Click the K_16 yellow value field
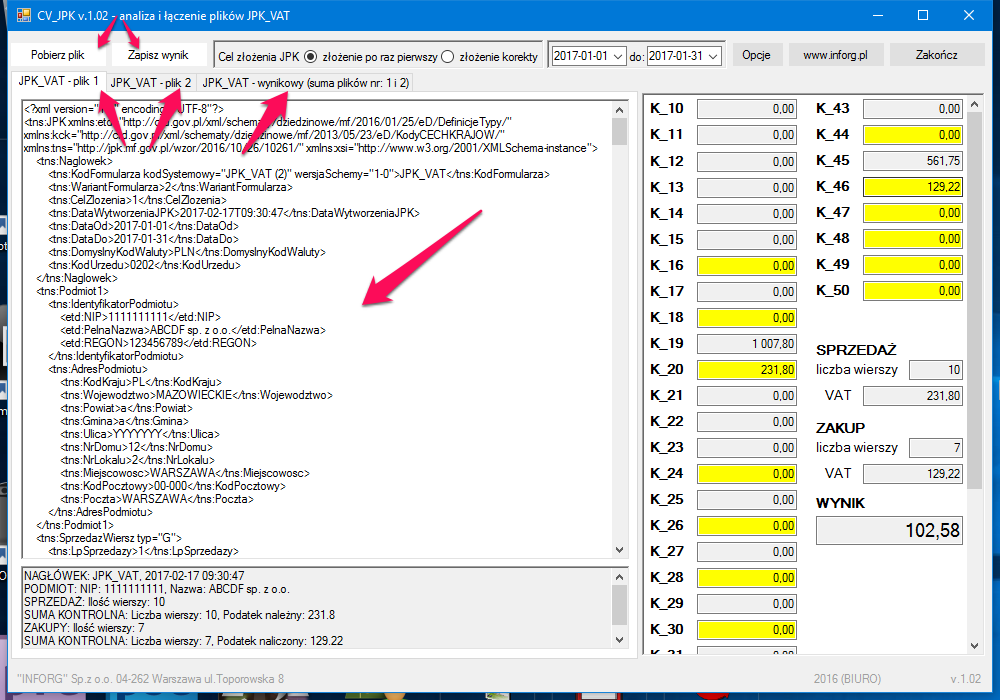 (747, 266)
